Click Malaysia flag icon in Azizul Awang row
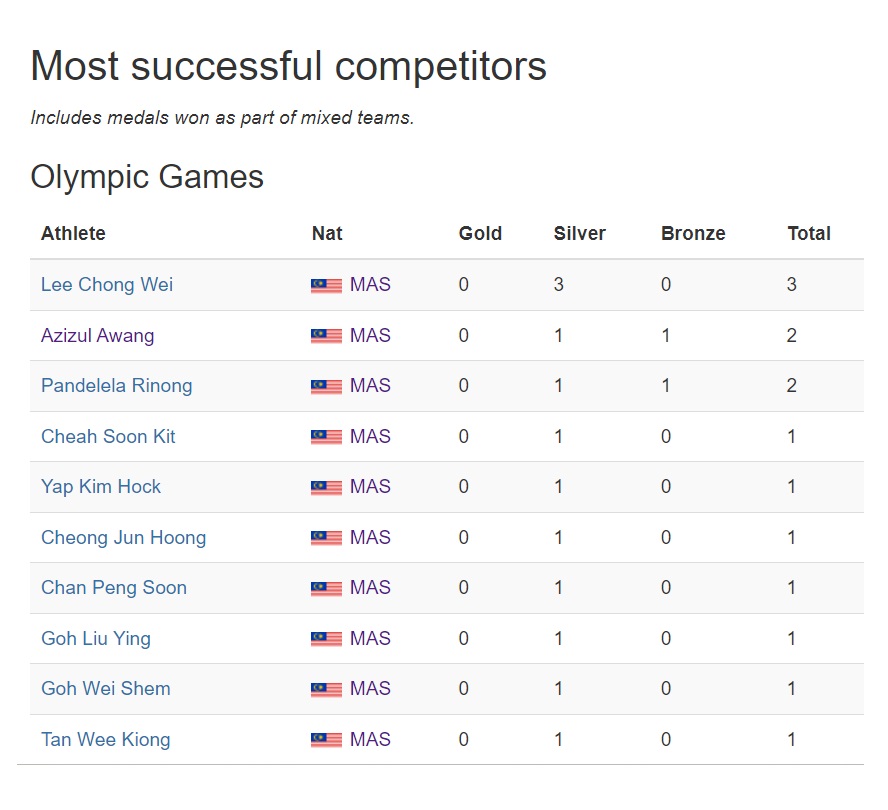Image resolution: width=888 pixels, height=810 pixels. click(x=326, y=336)
